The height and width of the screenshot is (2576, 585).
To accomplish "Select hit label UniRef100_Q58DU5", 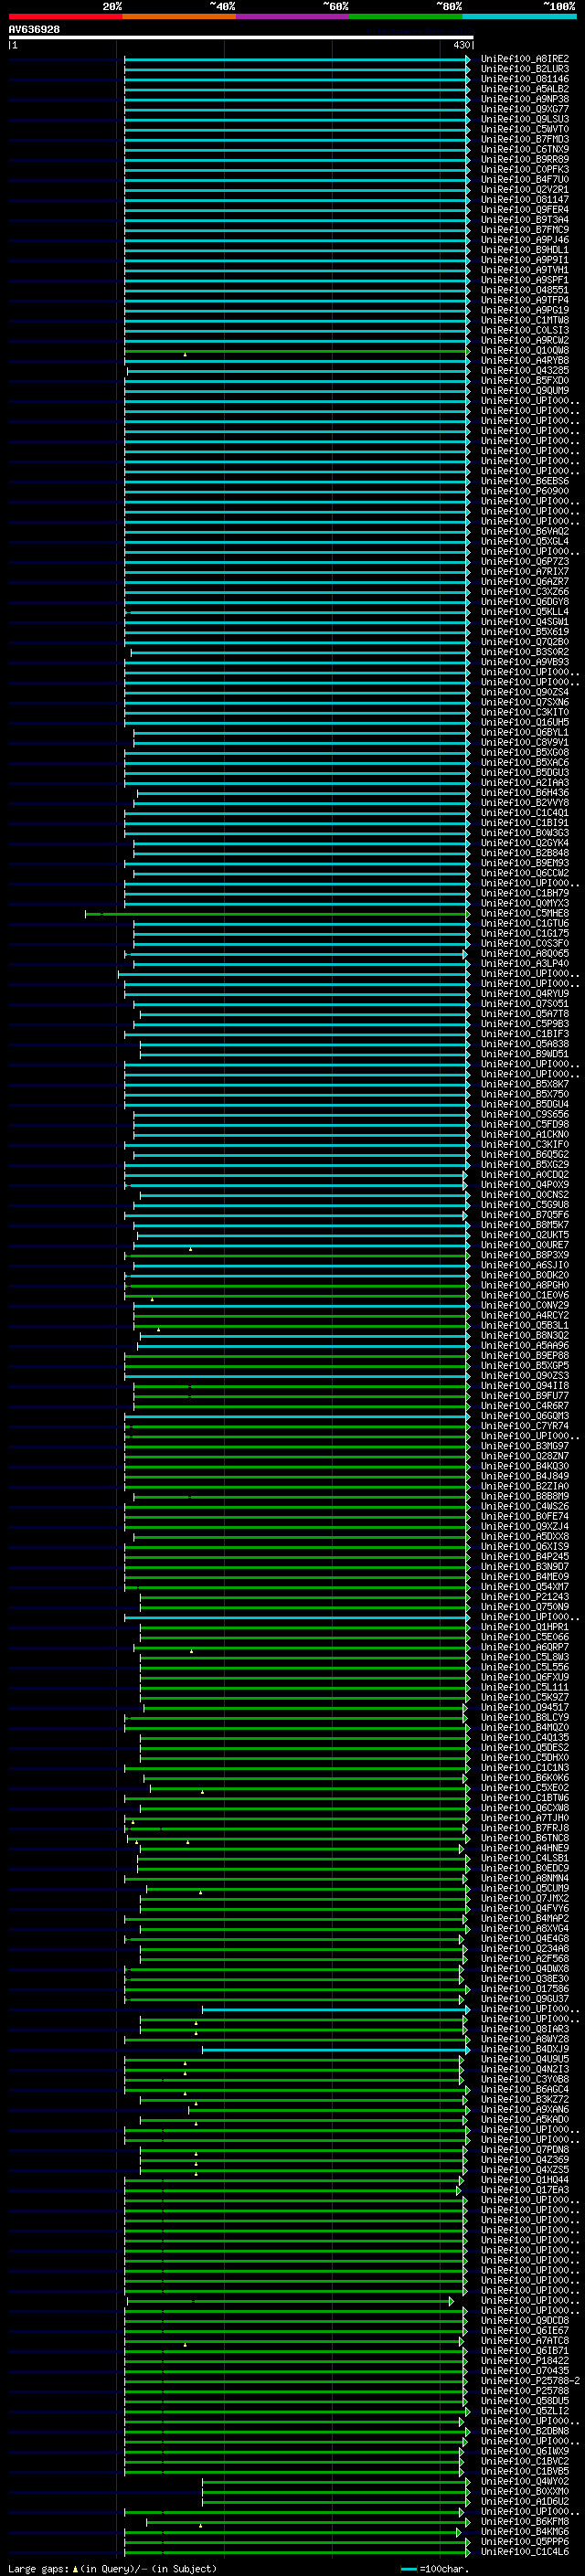I will pyautogui.click(x=524, y=2400).
